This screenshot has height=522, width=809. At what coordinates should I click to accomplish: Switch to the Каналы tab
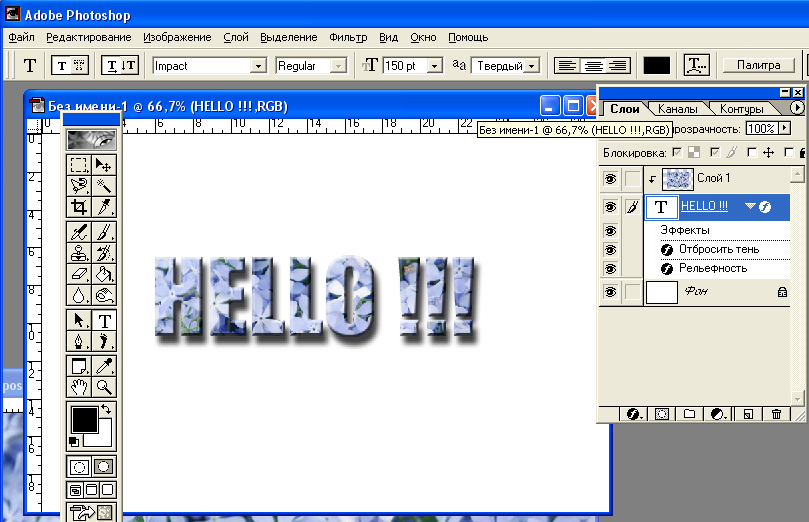pos(678,108)
